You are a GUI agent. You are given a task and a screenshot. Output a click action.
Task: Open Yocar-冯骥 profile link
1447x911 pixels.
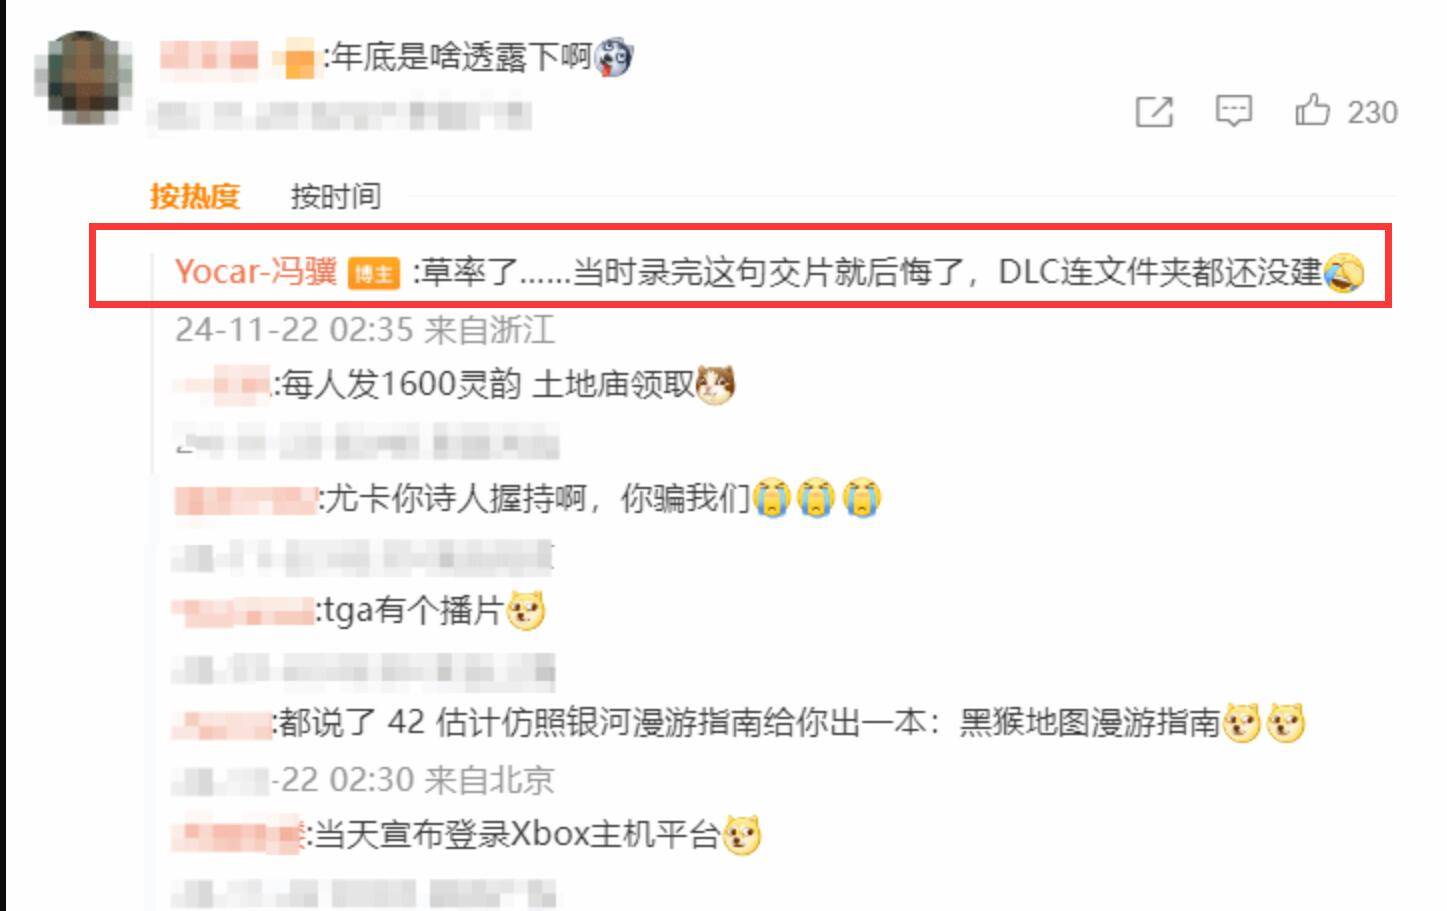coord(256,272)
